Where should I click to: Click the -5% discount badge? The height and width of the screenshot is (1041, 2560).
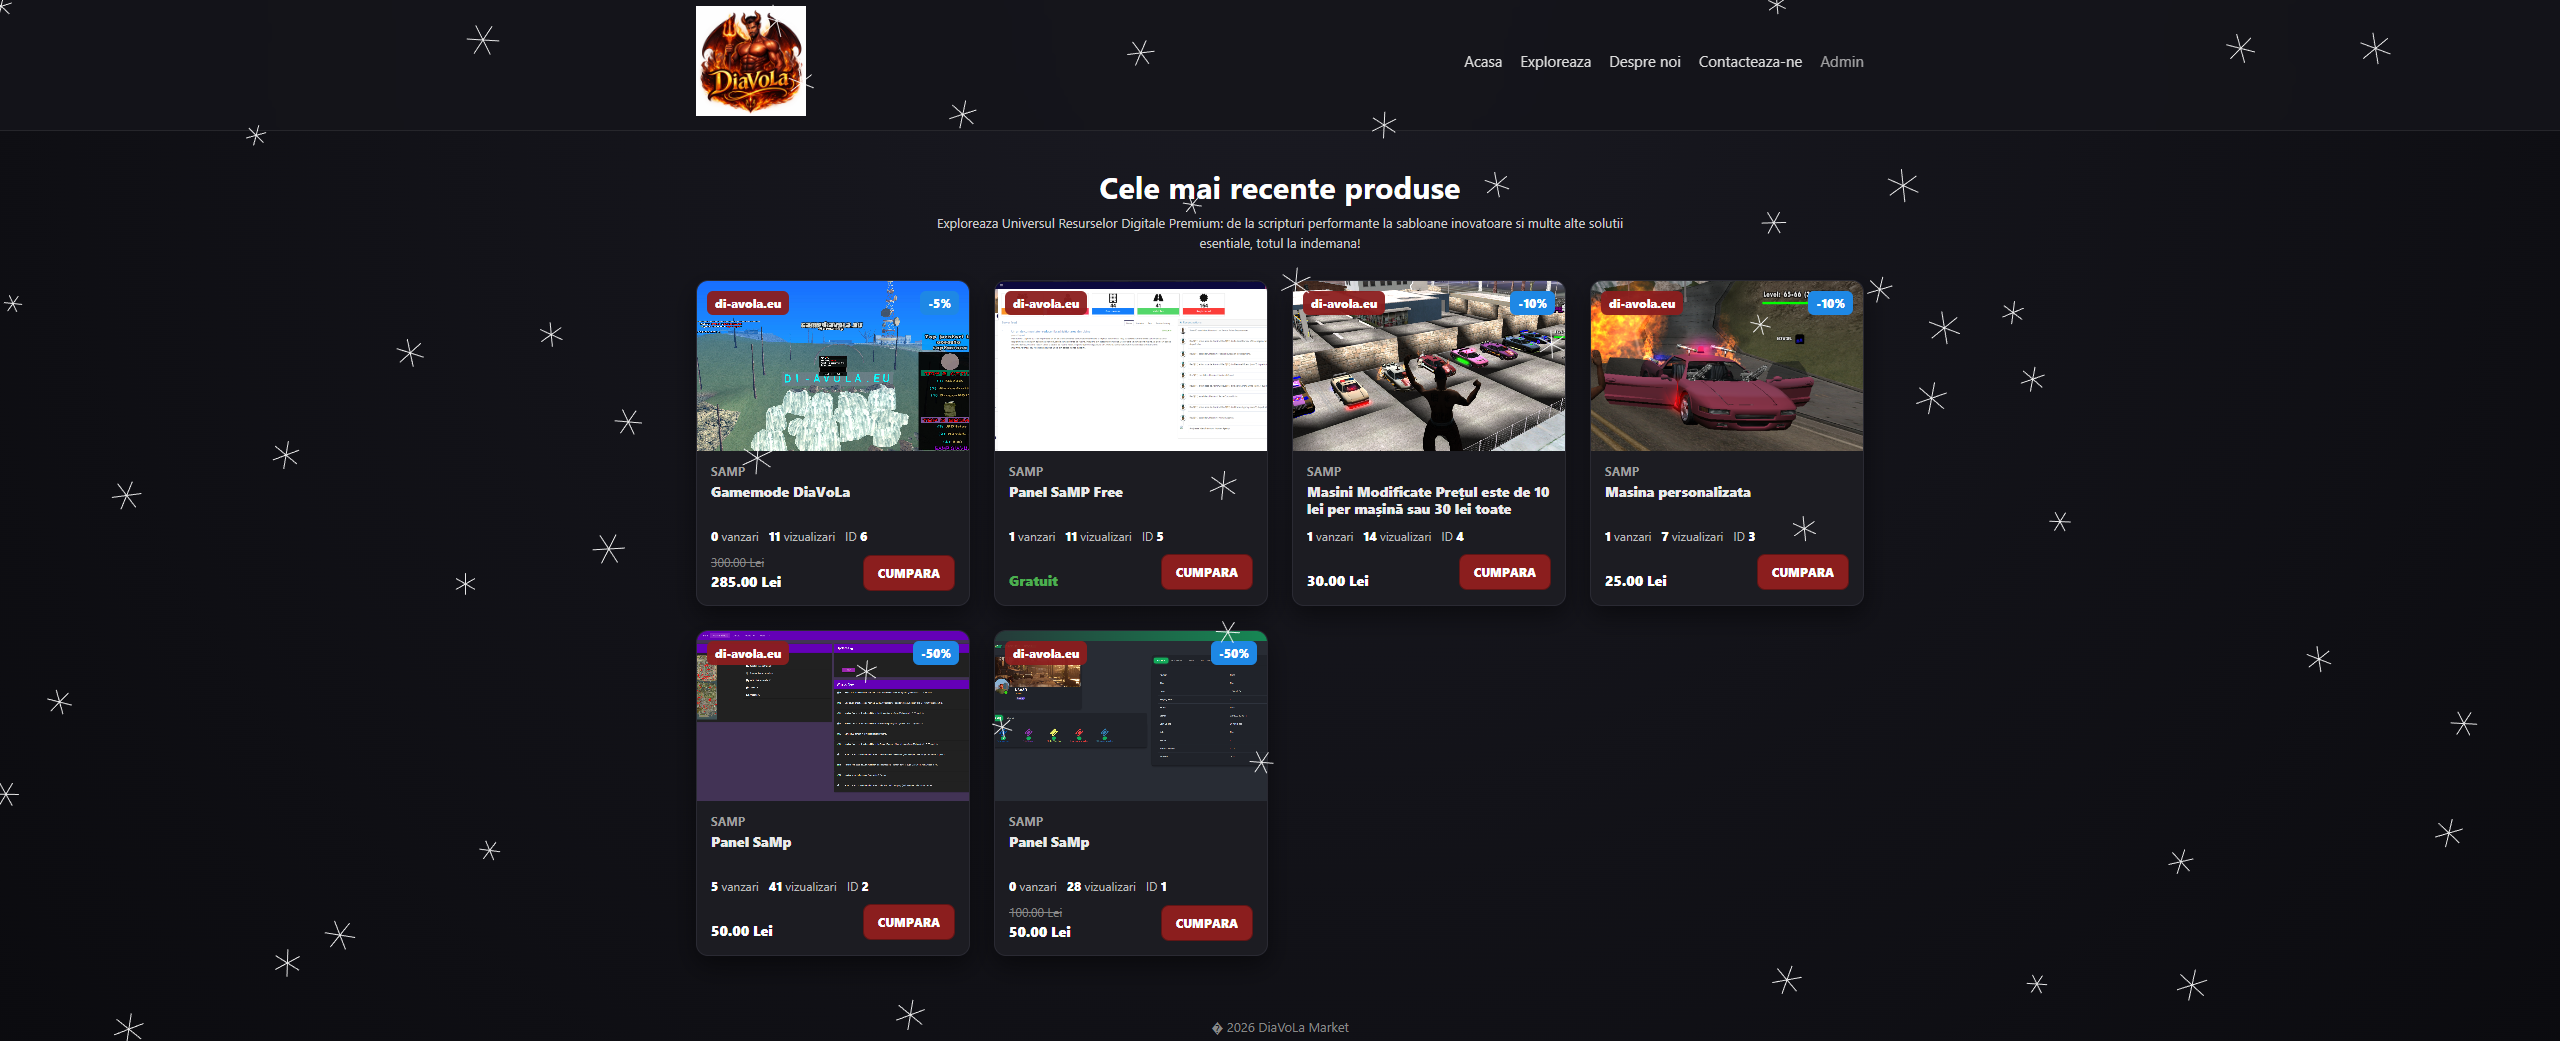939,304
